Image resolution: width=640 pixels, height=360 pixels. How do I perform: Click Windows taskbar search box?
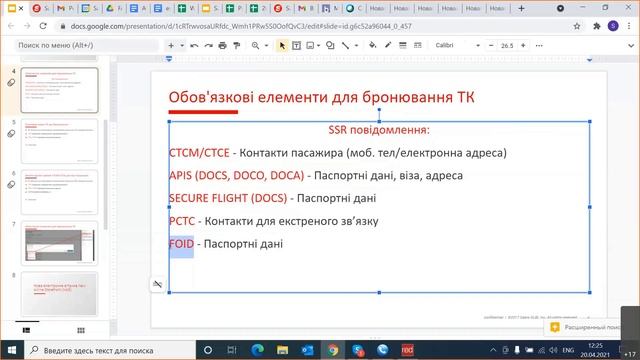[110, 350]
